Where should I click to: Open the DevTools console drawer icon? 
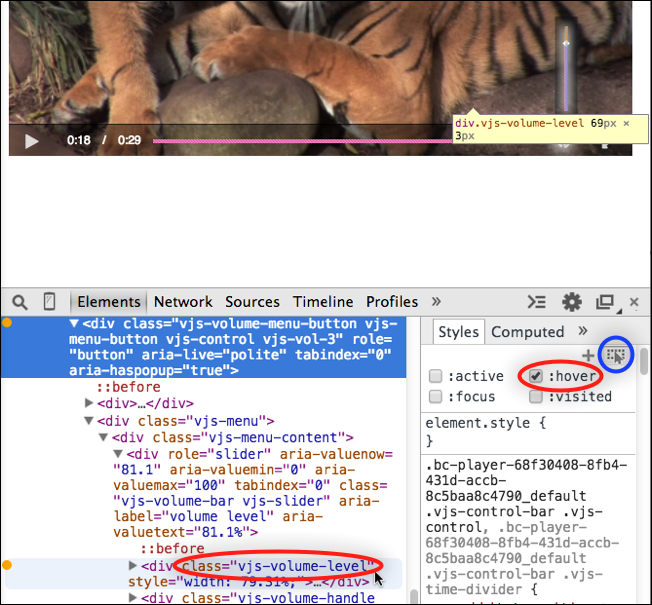pos(537,302)
